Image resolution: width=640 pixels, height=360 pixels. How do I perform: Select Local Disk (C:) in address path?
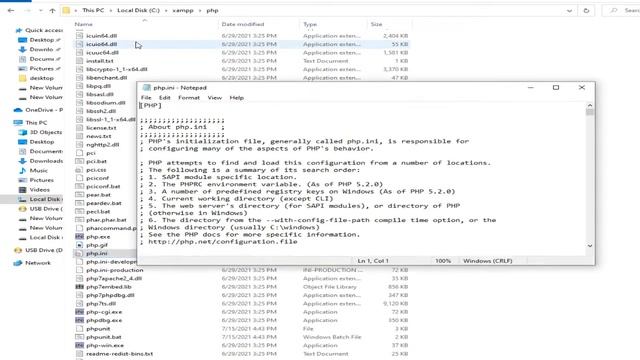point(138,10)
